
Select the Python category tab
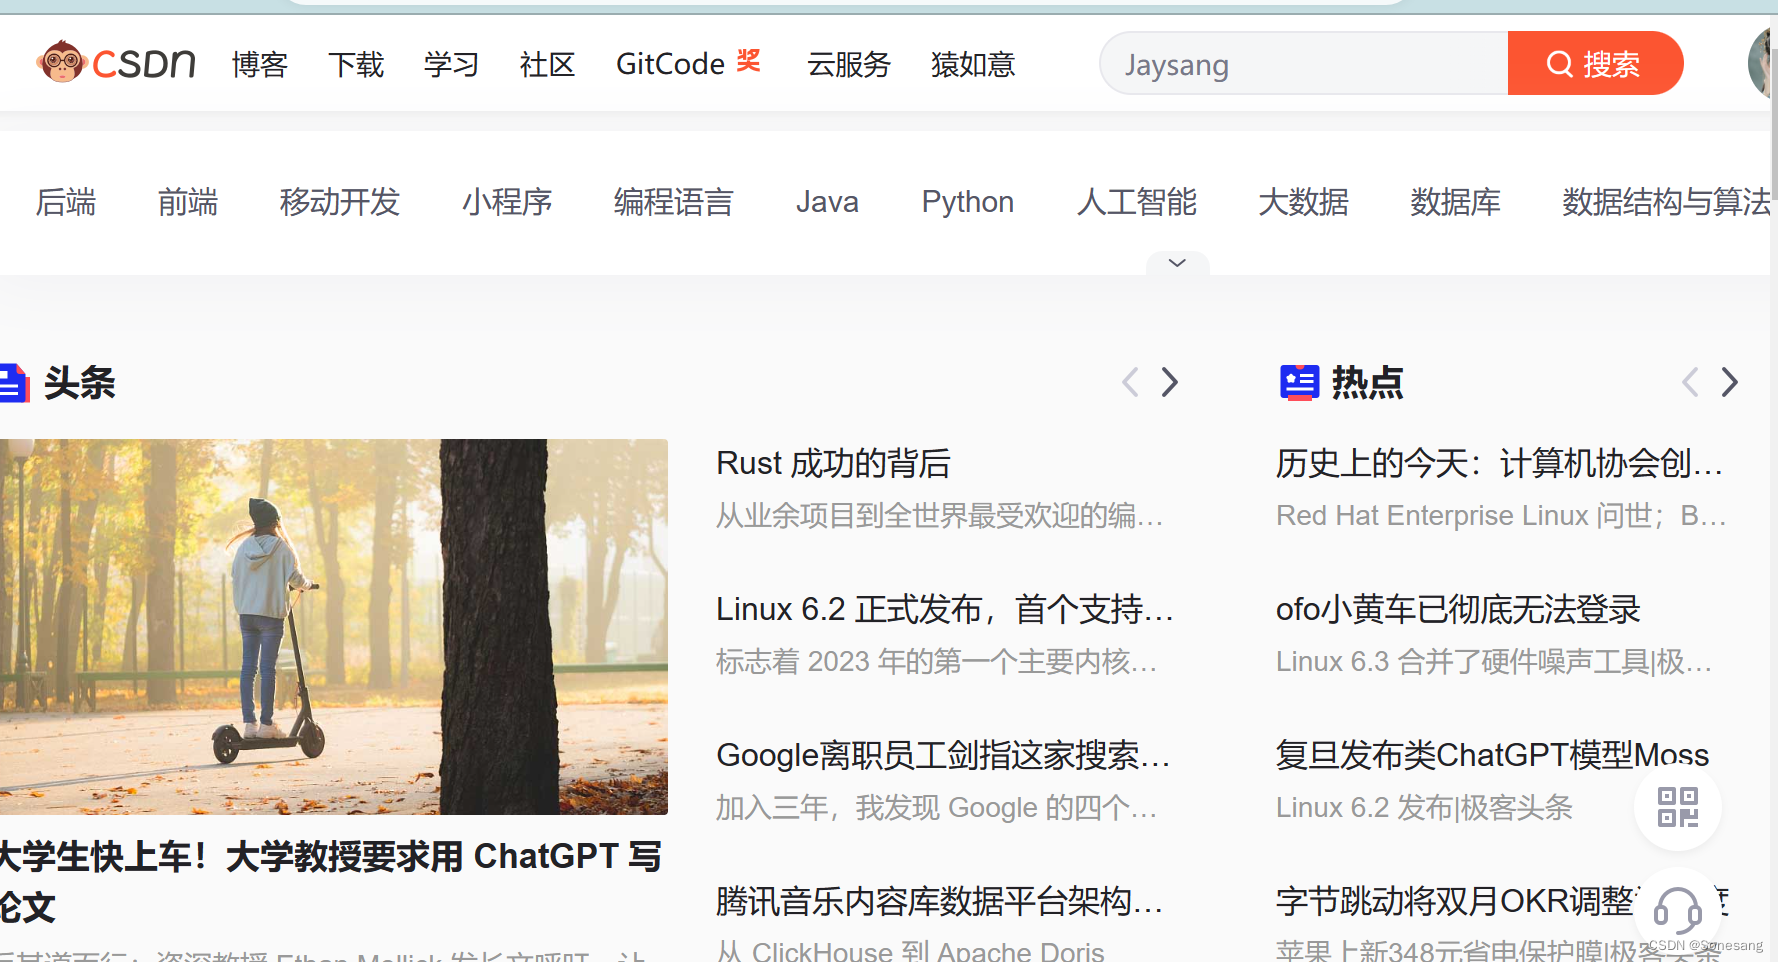pyautogui.click(x=968, y=202)
